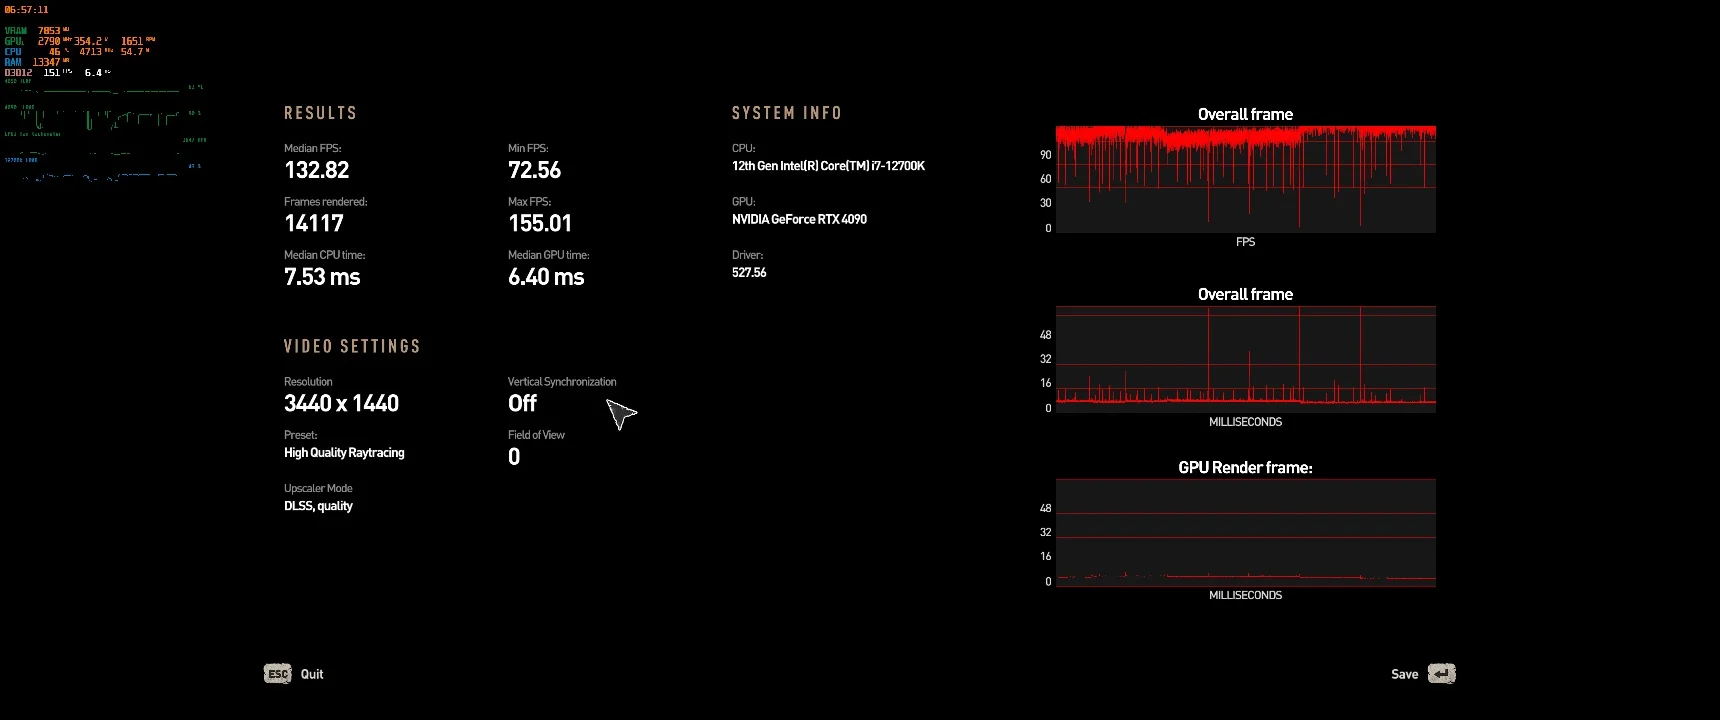Click the RESULTS section heading
Screen dimensions: 1720x720
pos(320,113)
